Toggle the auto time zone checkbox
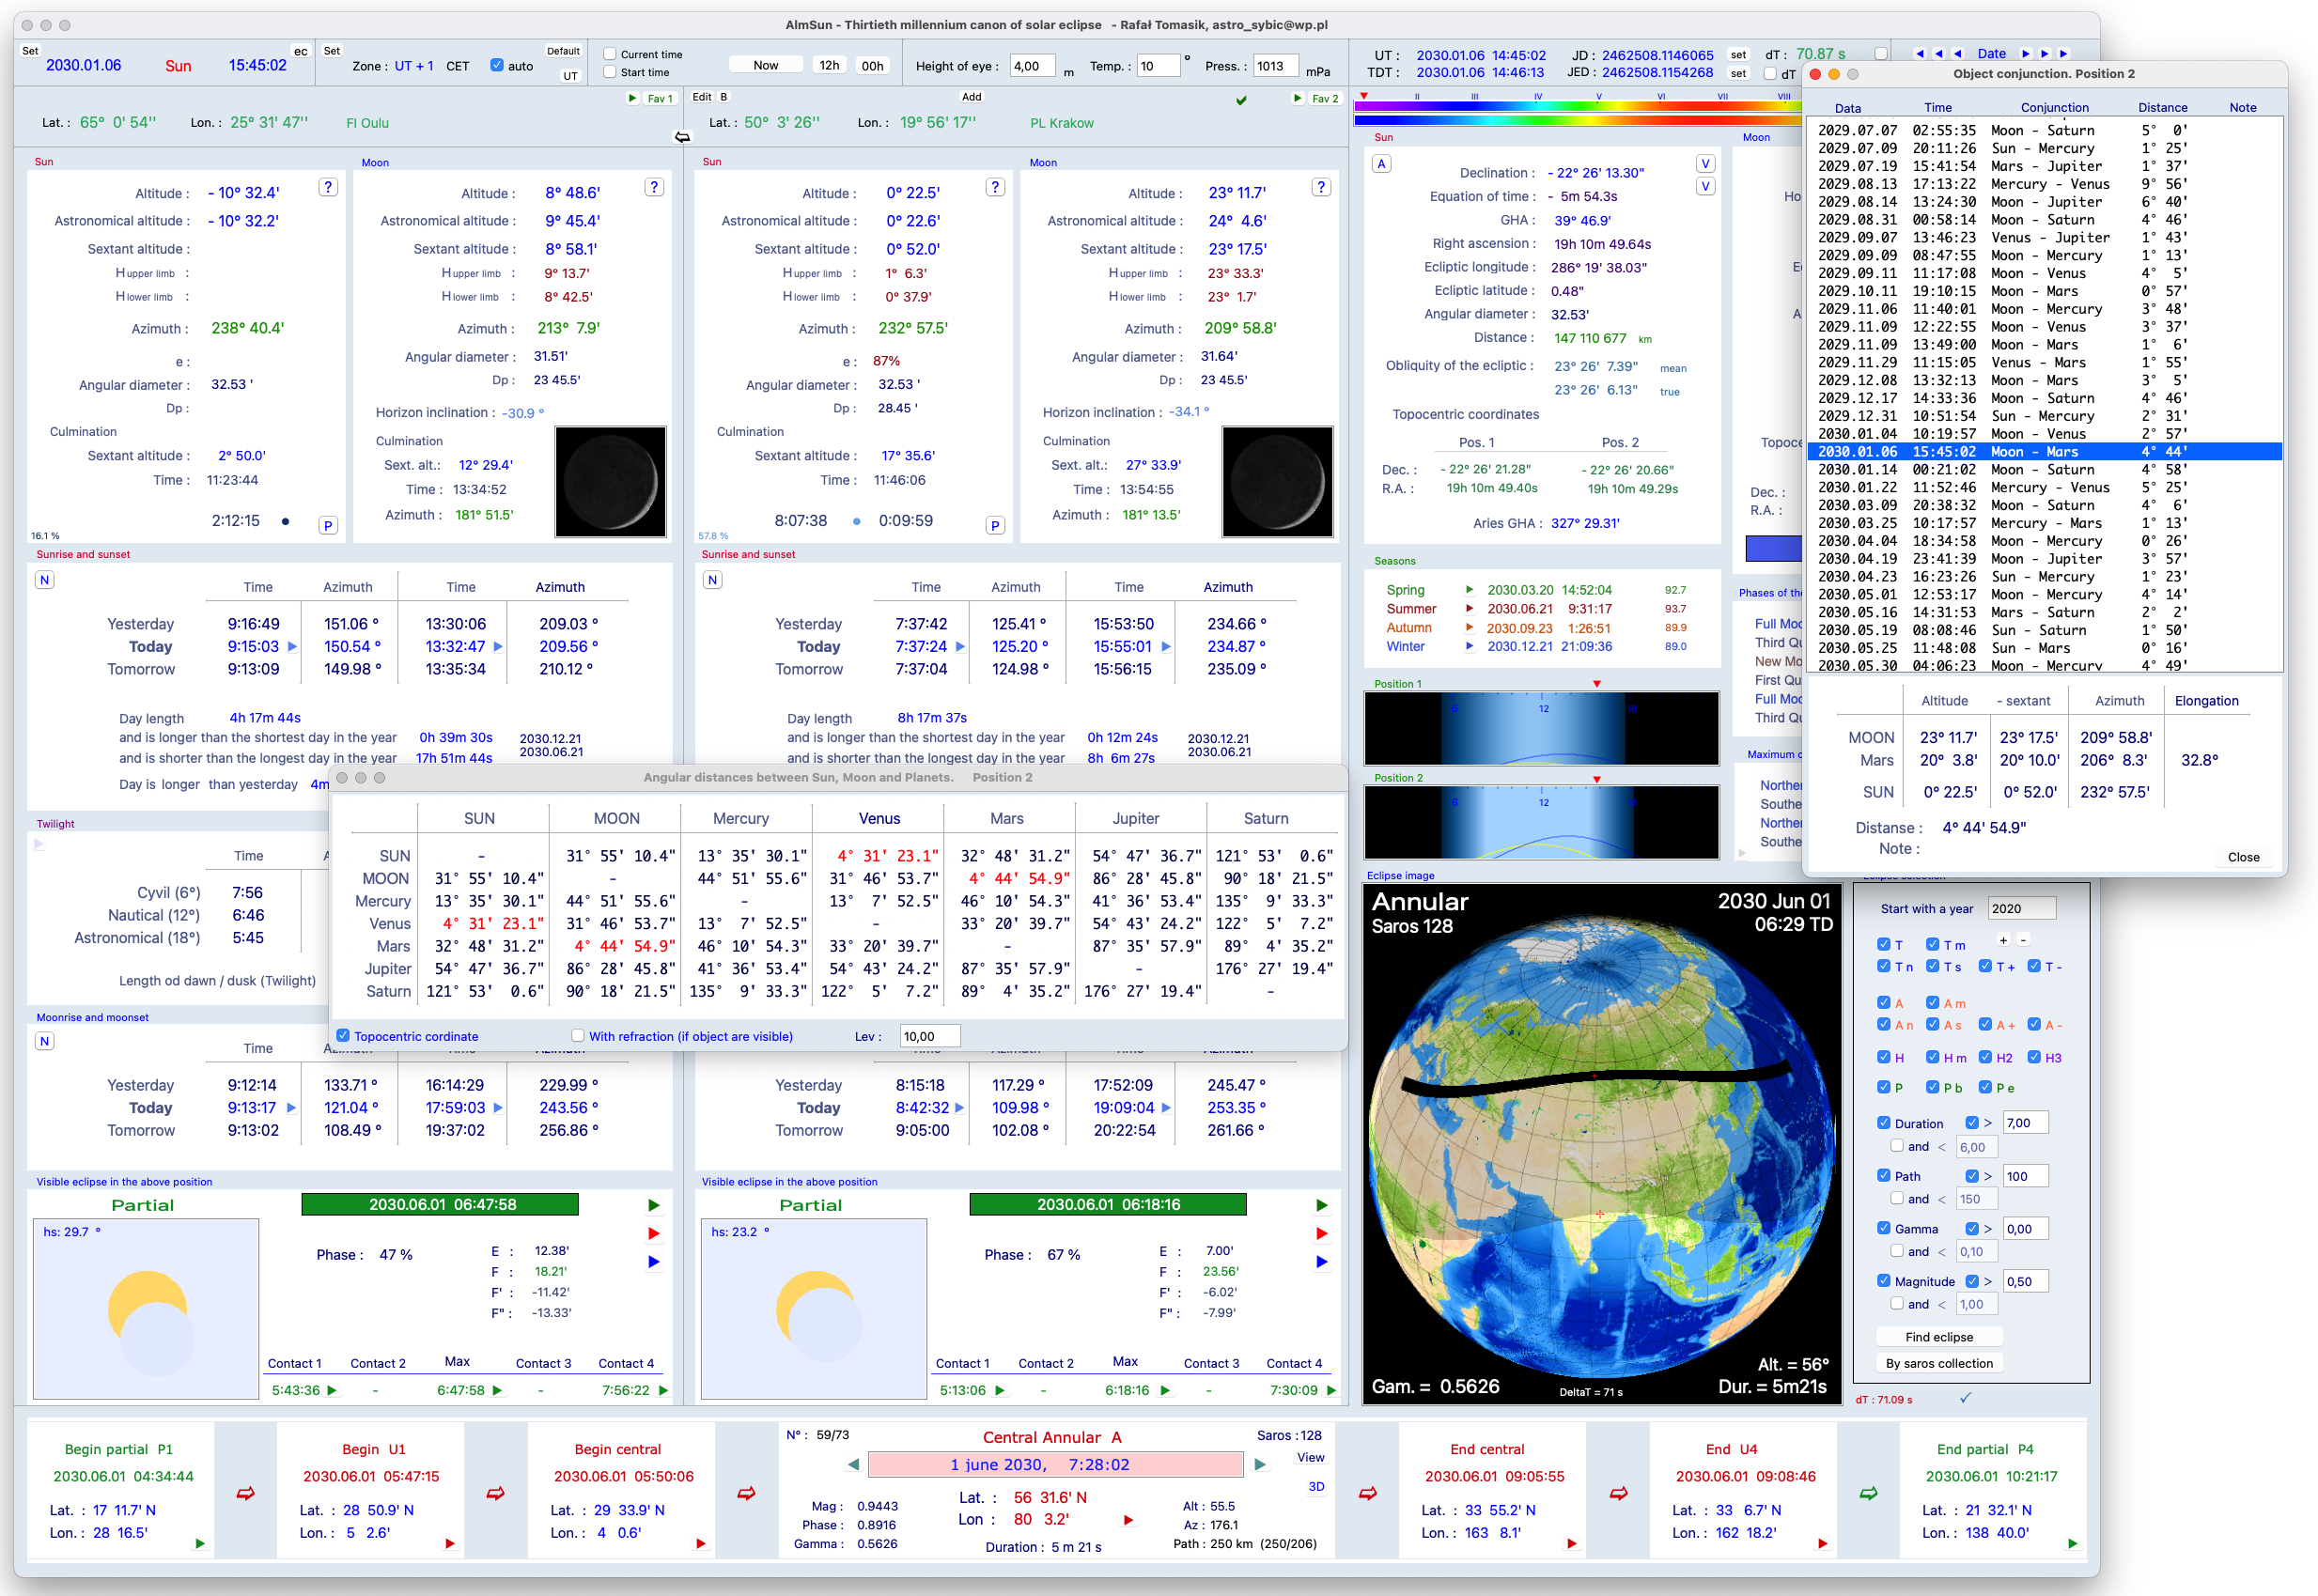 [x=497, y=65]
